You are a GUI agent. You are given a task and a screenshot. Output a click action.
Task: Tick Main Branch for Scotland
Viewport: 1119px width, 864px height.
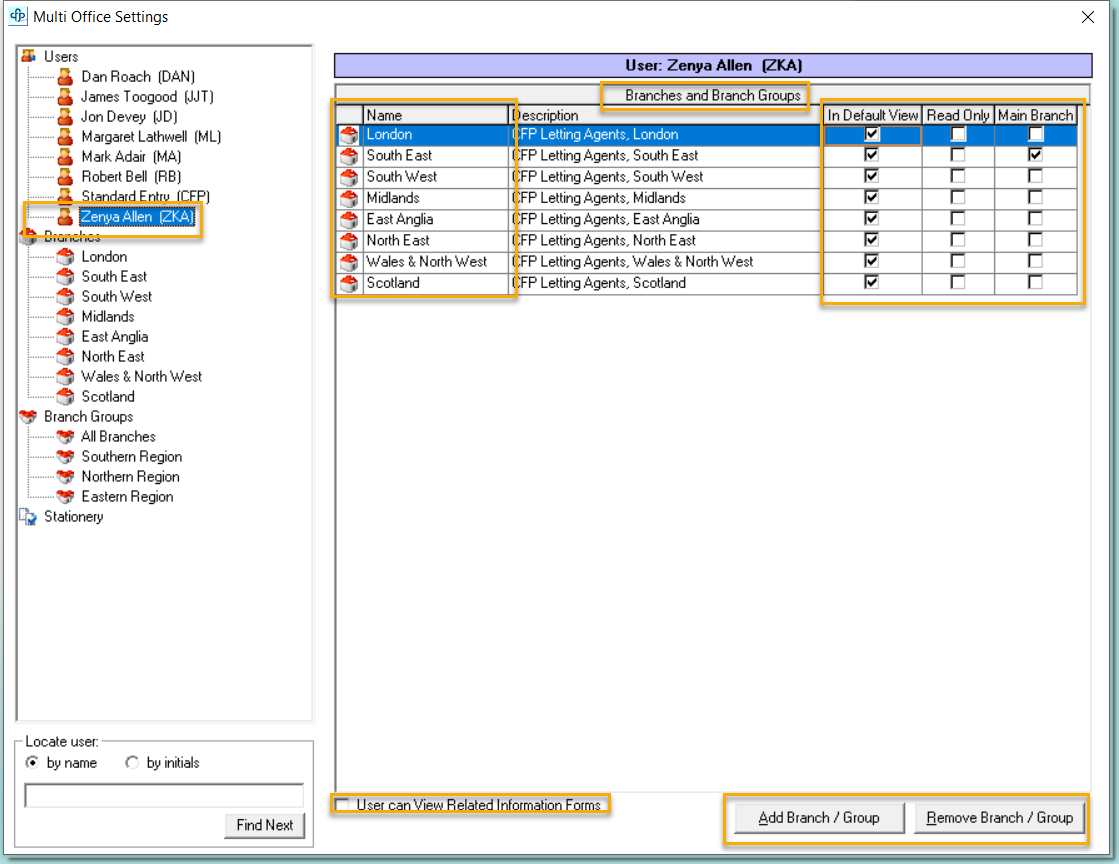1035,283
